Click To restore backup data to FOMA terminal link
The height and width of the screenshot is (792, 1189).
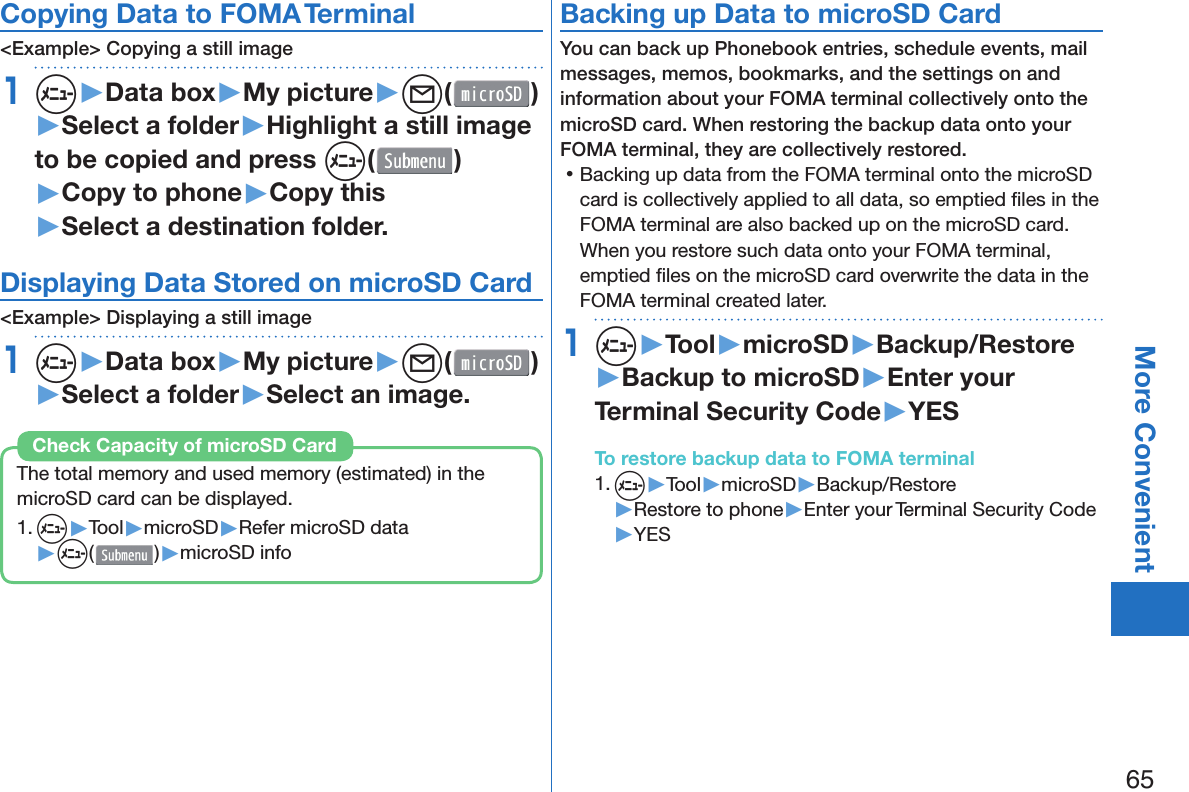pyautogui.click(x=785, y=458)
